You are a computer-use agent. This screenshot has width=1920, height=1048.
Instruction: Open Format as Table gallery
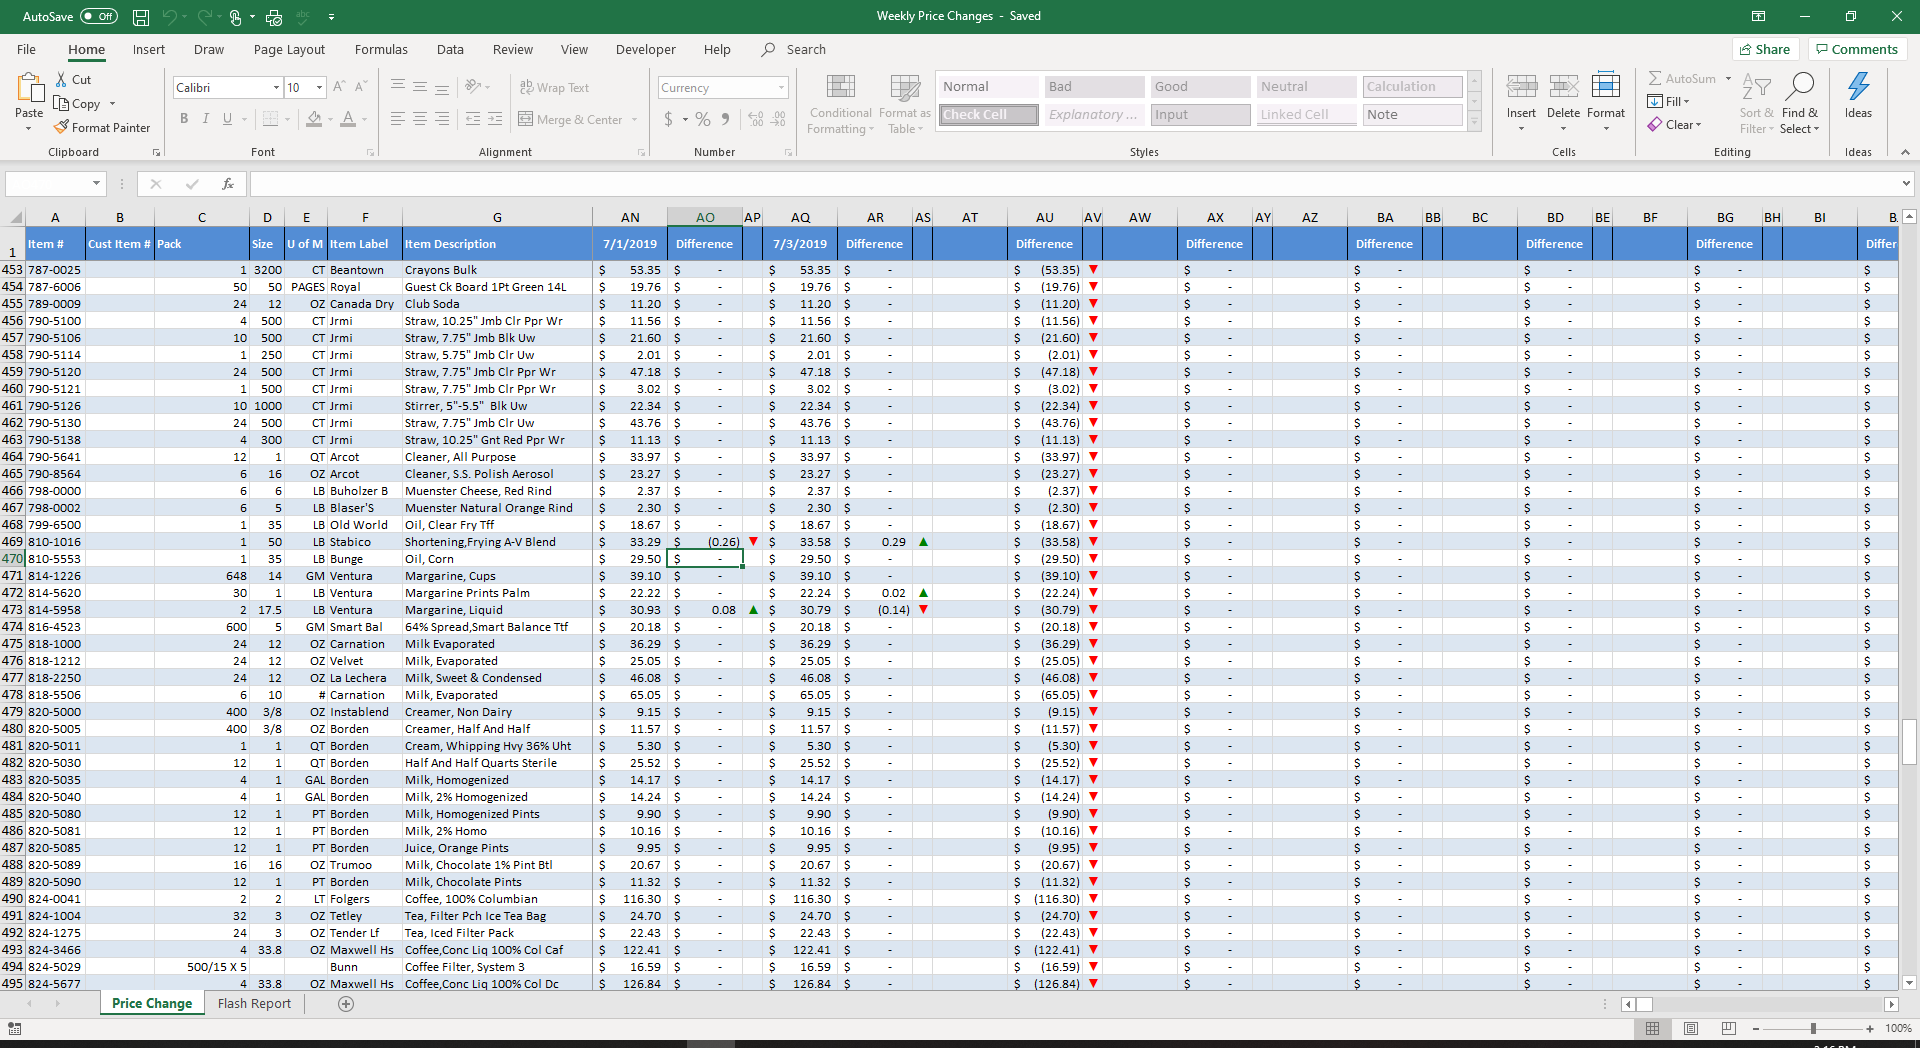(905, 104)
